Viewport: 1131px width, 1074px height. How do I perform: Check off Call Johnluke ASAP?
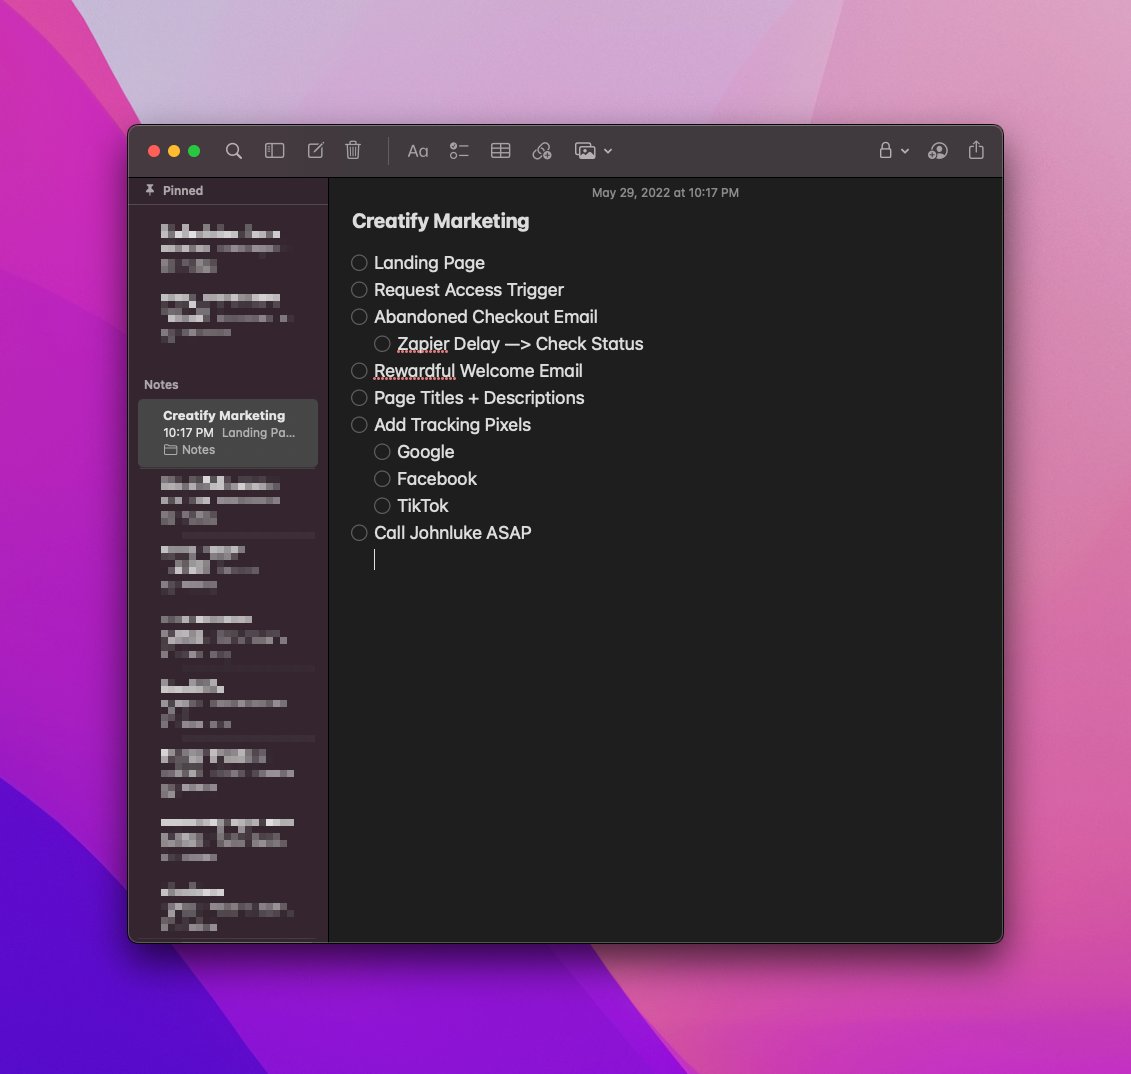pyautogui.click(x=359, y=533)
